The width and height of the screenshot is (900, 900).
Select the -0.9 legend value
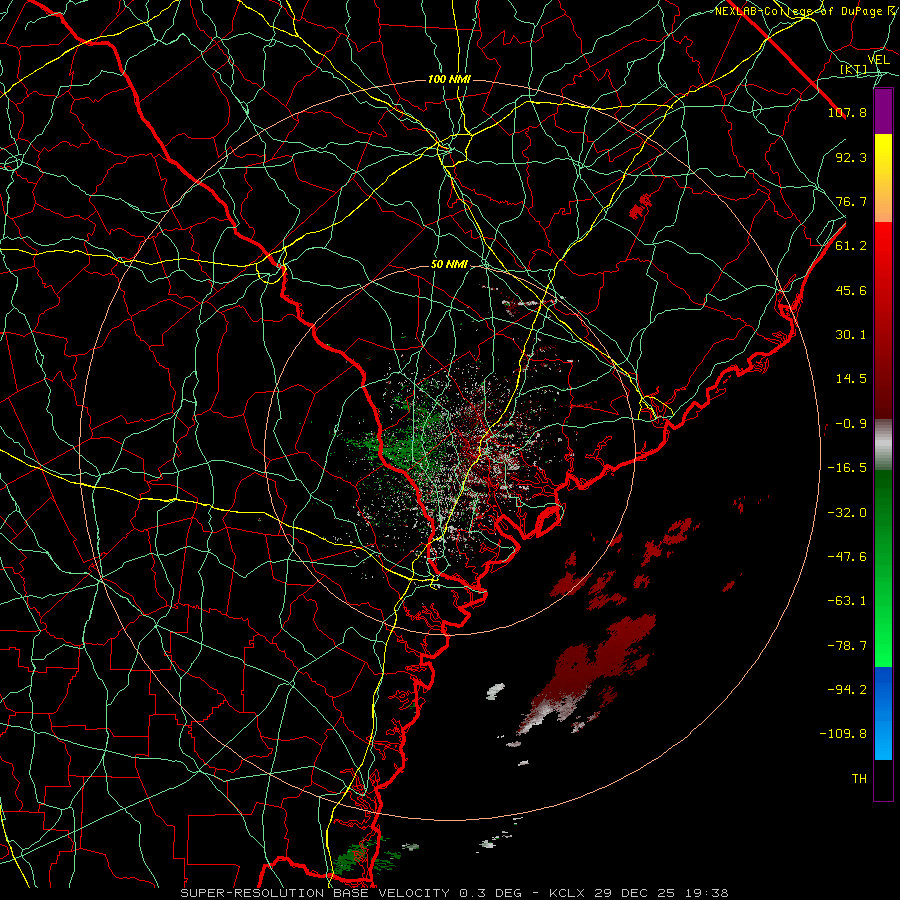click(851, 424)
